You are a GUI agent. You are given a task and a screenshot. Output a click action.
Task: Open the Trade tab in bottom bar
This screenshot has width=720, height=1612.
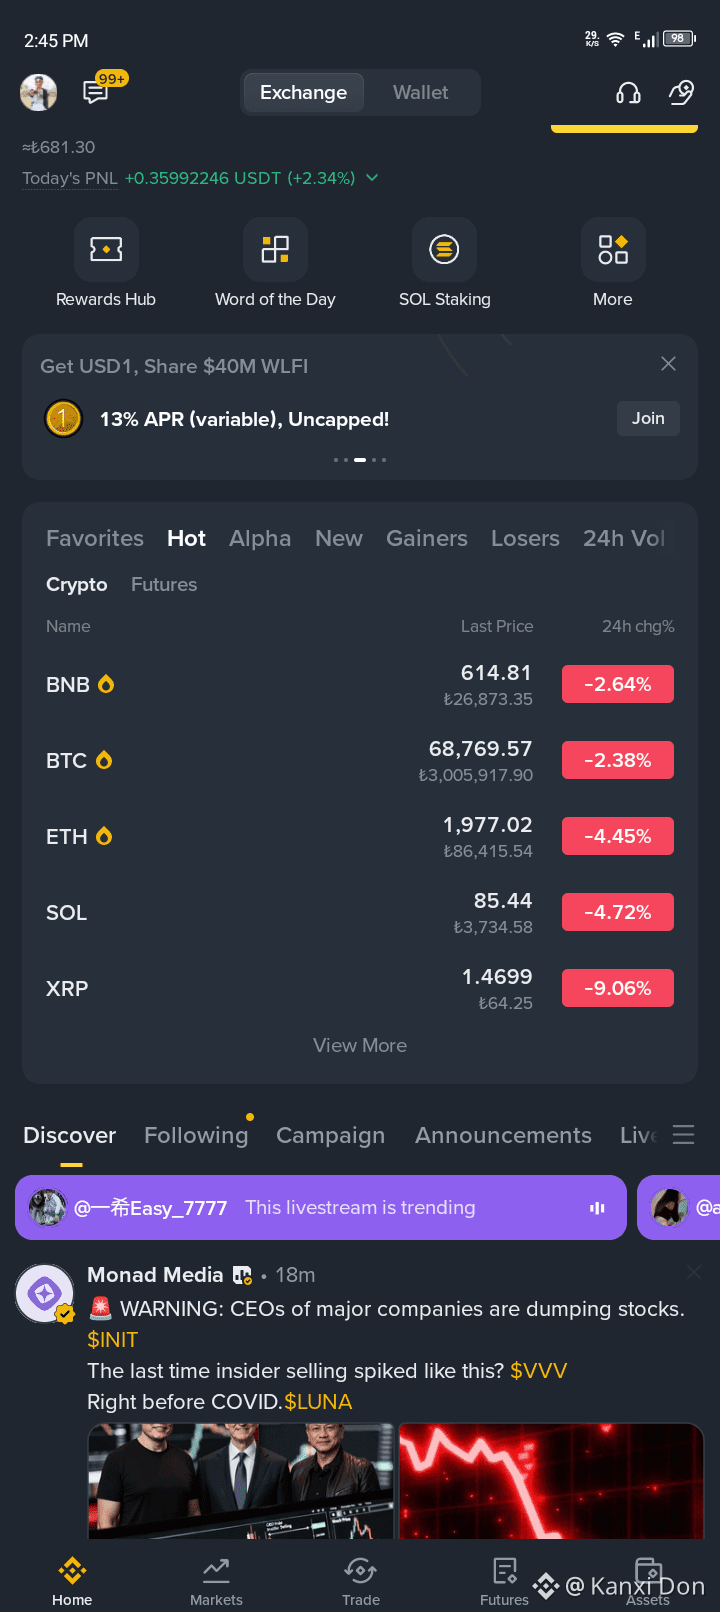[360, 1581]
